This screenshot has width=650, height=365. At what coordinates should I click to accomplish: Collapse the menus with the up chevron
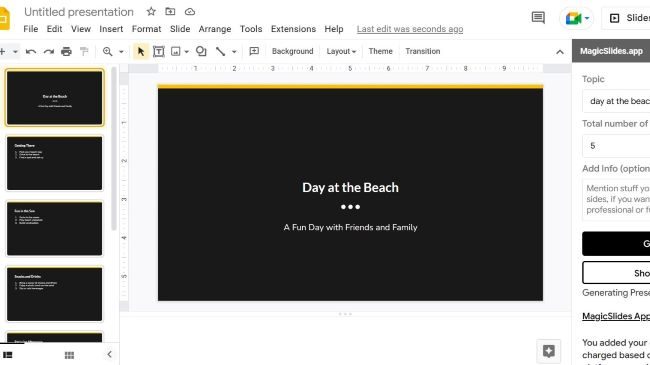tap(560, 52)
